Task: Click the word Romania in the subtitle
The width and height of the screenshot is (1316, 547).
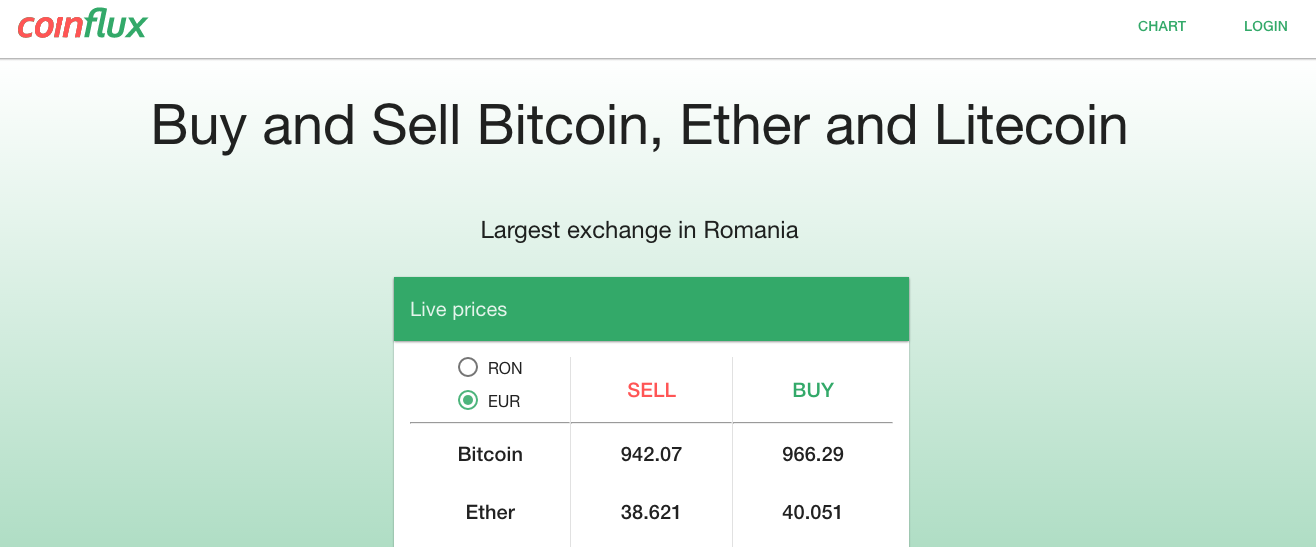Action: (x=750, y=231)
